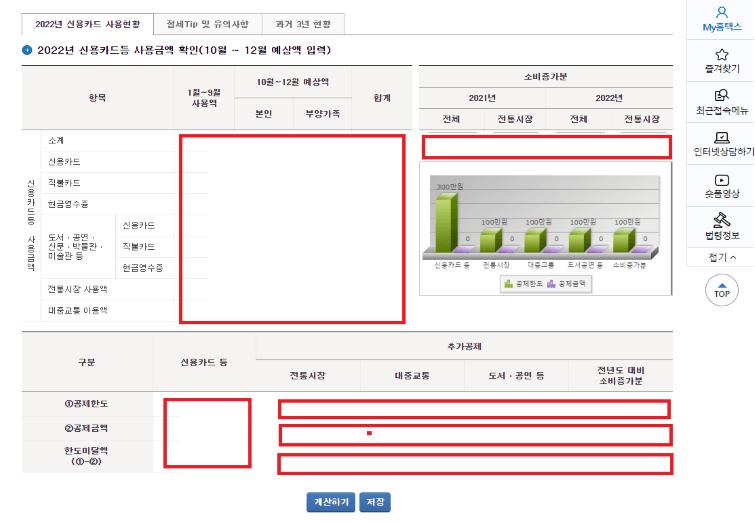
Task: Click the 구분 header in lower table
Action: point(87,362)
